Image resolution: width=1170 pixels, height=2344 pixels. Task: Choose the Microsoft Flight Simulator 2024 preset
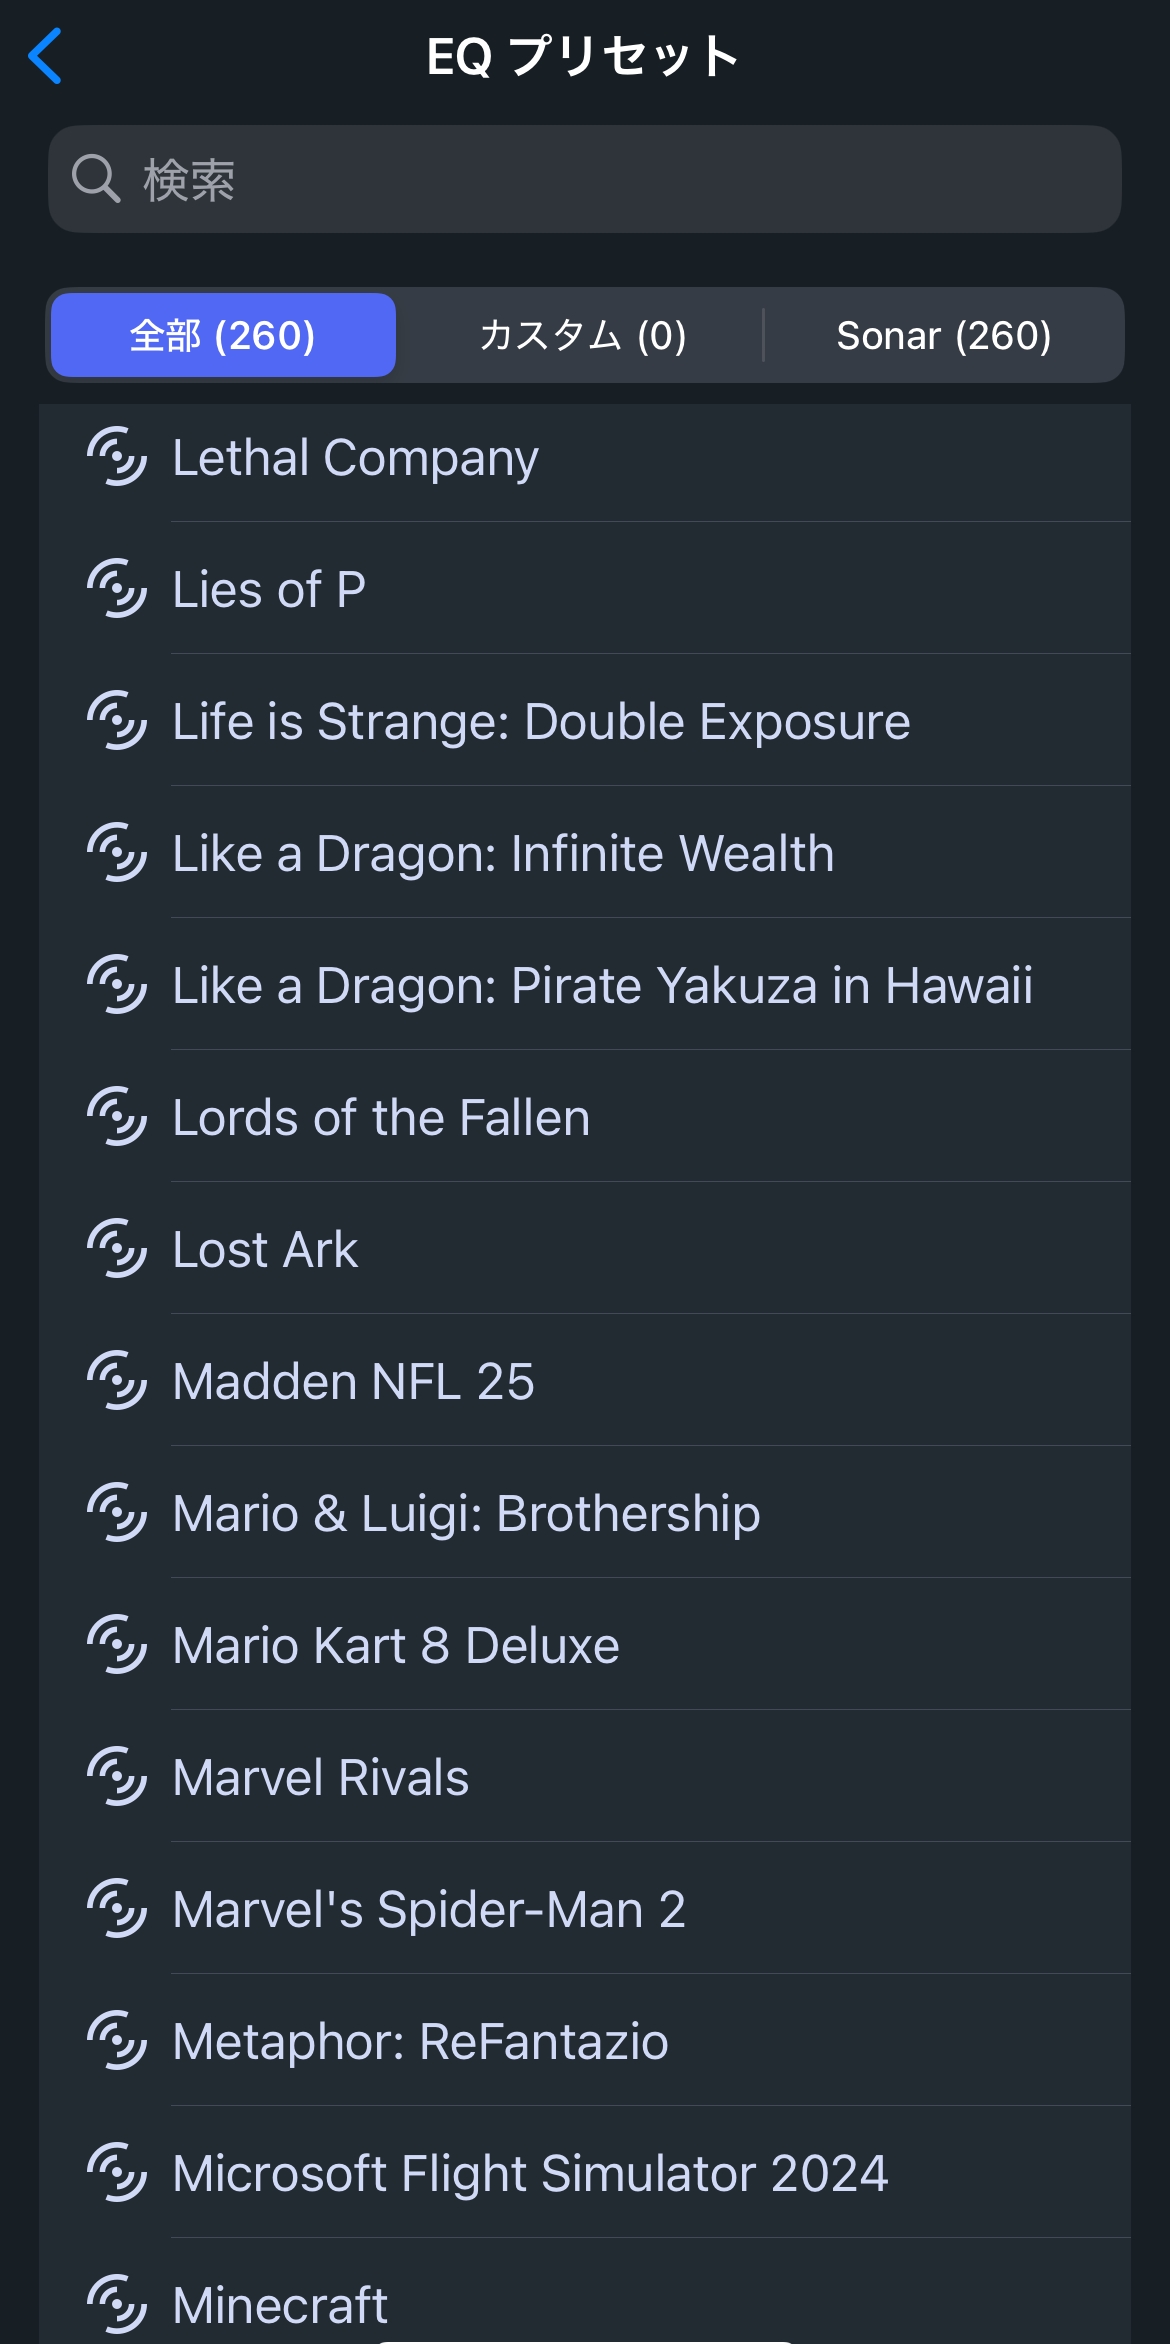(530, 2173)
